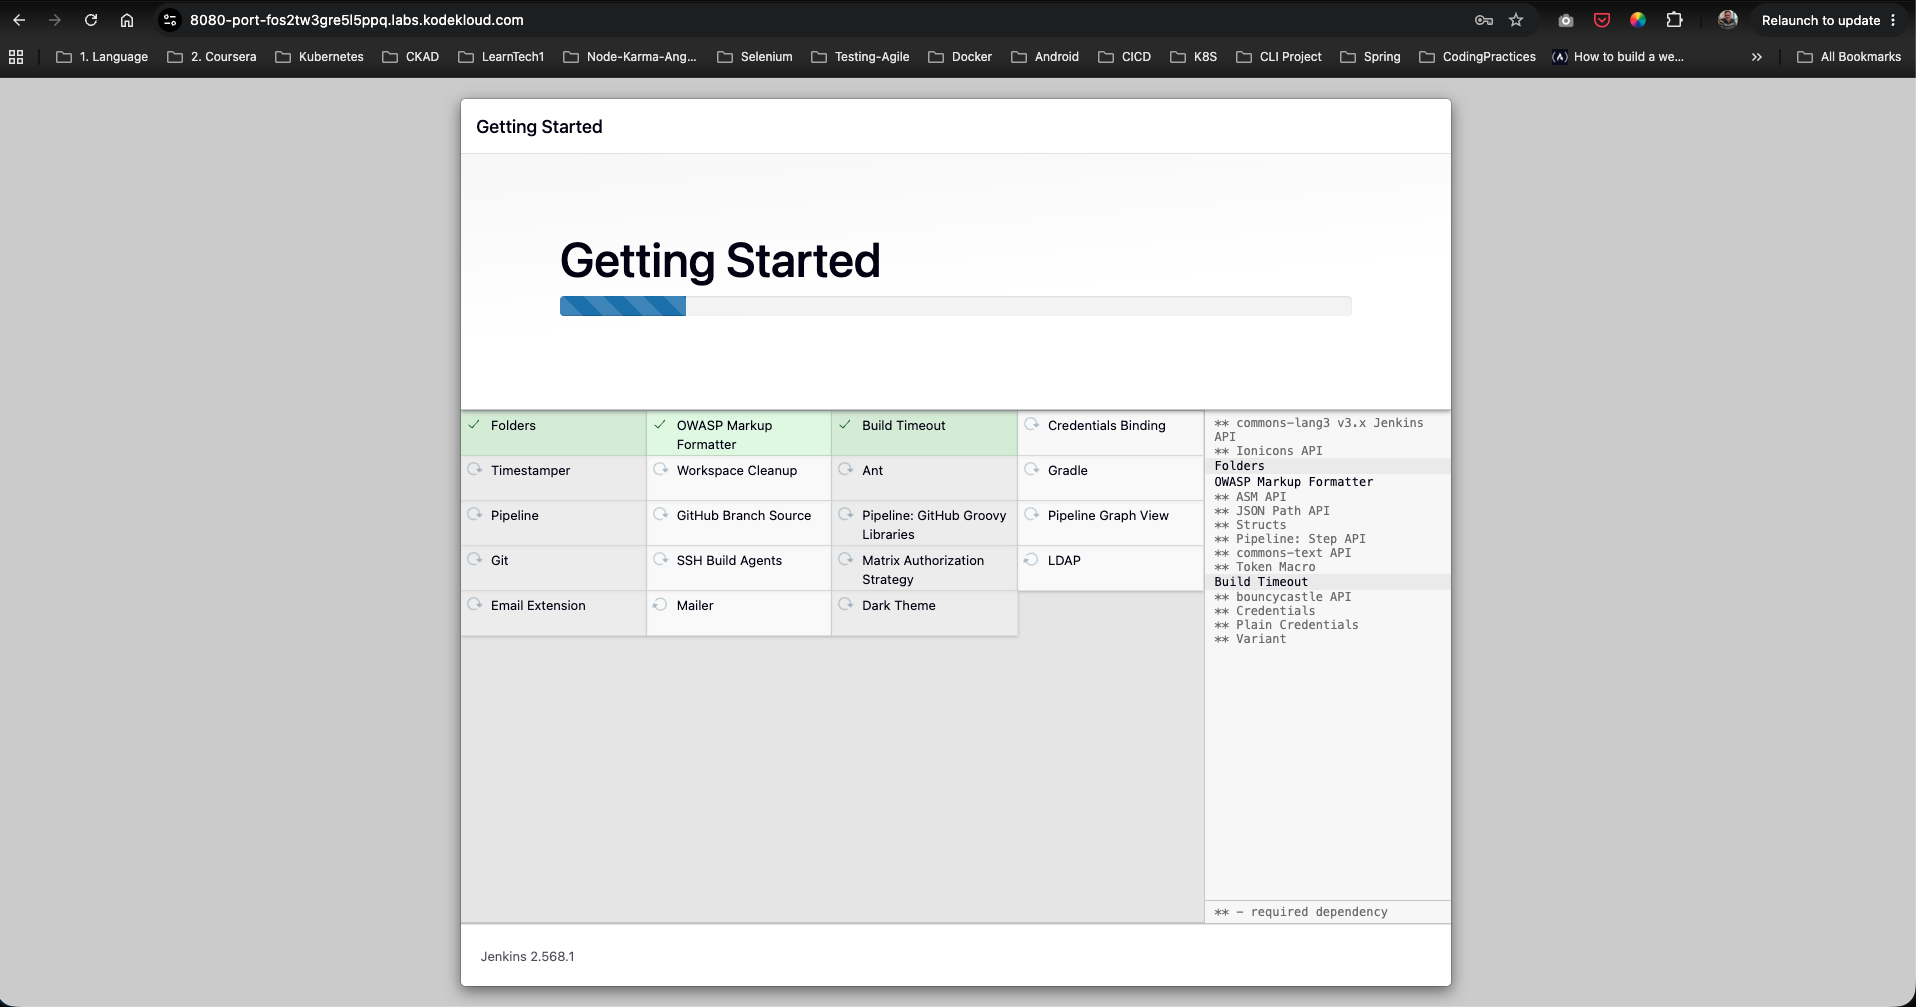Click the Plain Credentials log entry
The height and width of the screenshot is (1007, 1916).
coord(1286,625)
